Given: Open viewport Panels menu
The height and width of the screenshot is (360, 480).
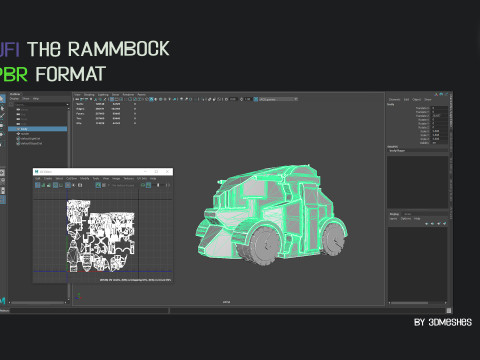Looking at the screenshot, I should [x=142, y=95].
